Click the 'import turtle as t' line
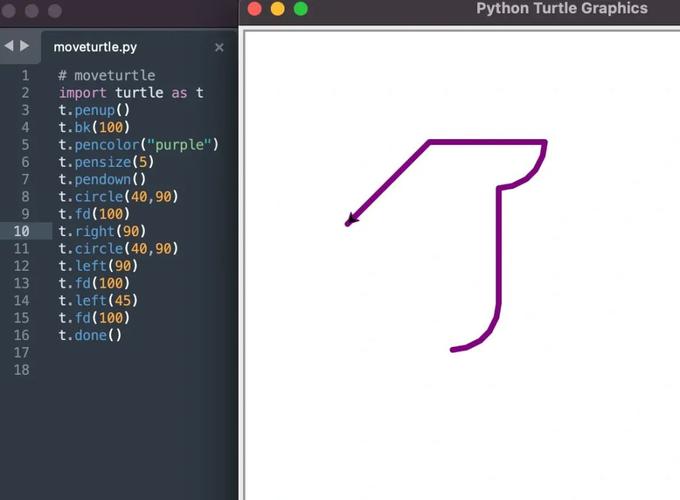Viewport: 680px width, 500px height. coord(131,93)
